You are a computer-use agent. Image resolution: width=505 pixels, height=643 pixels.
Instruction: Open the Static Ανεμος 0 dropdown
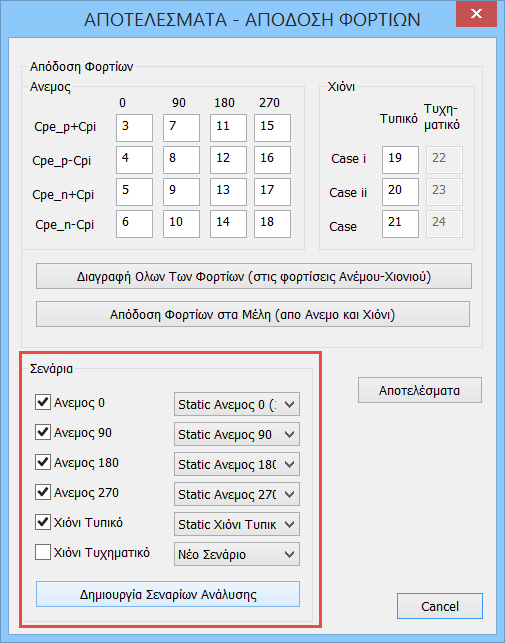(x=237, y=404)
